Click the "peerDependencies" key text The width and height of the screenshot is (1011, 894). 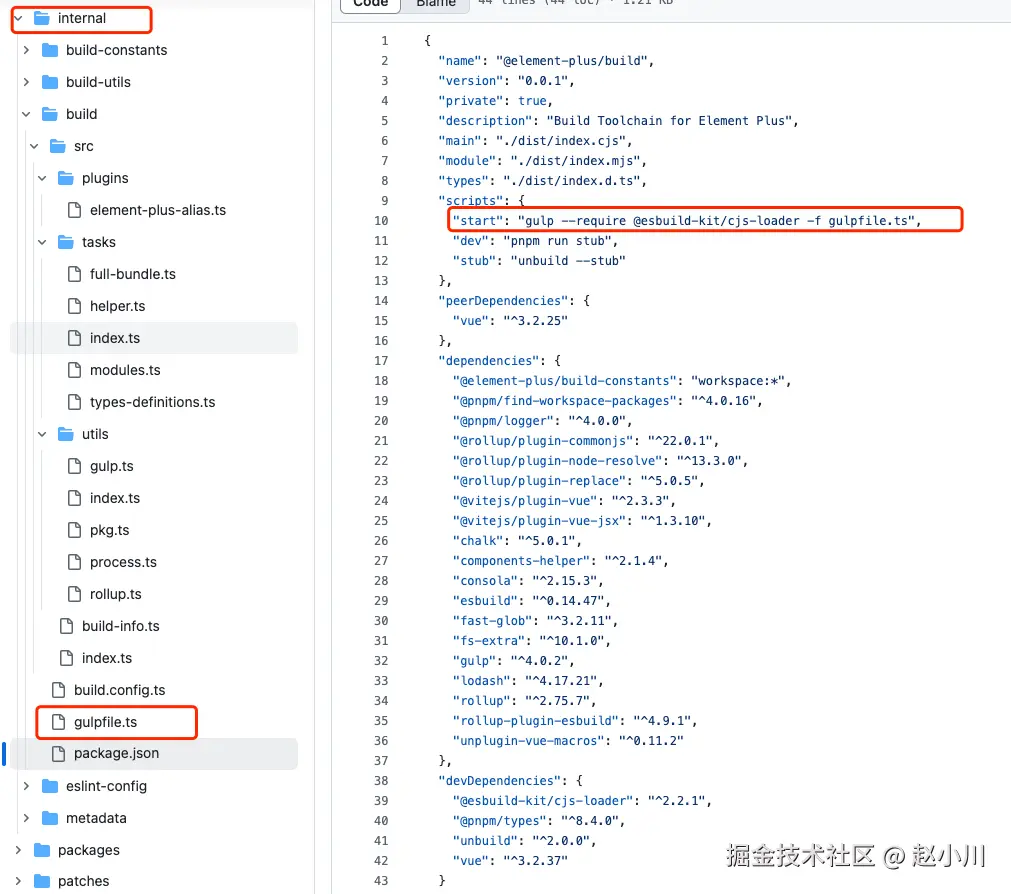point(503,300)
